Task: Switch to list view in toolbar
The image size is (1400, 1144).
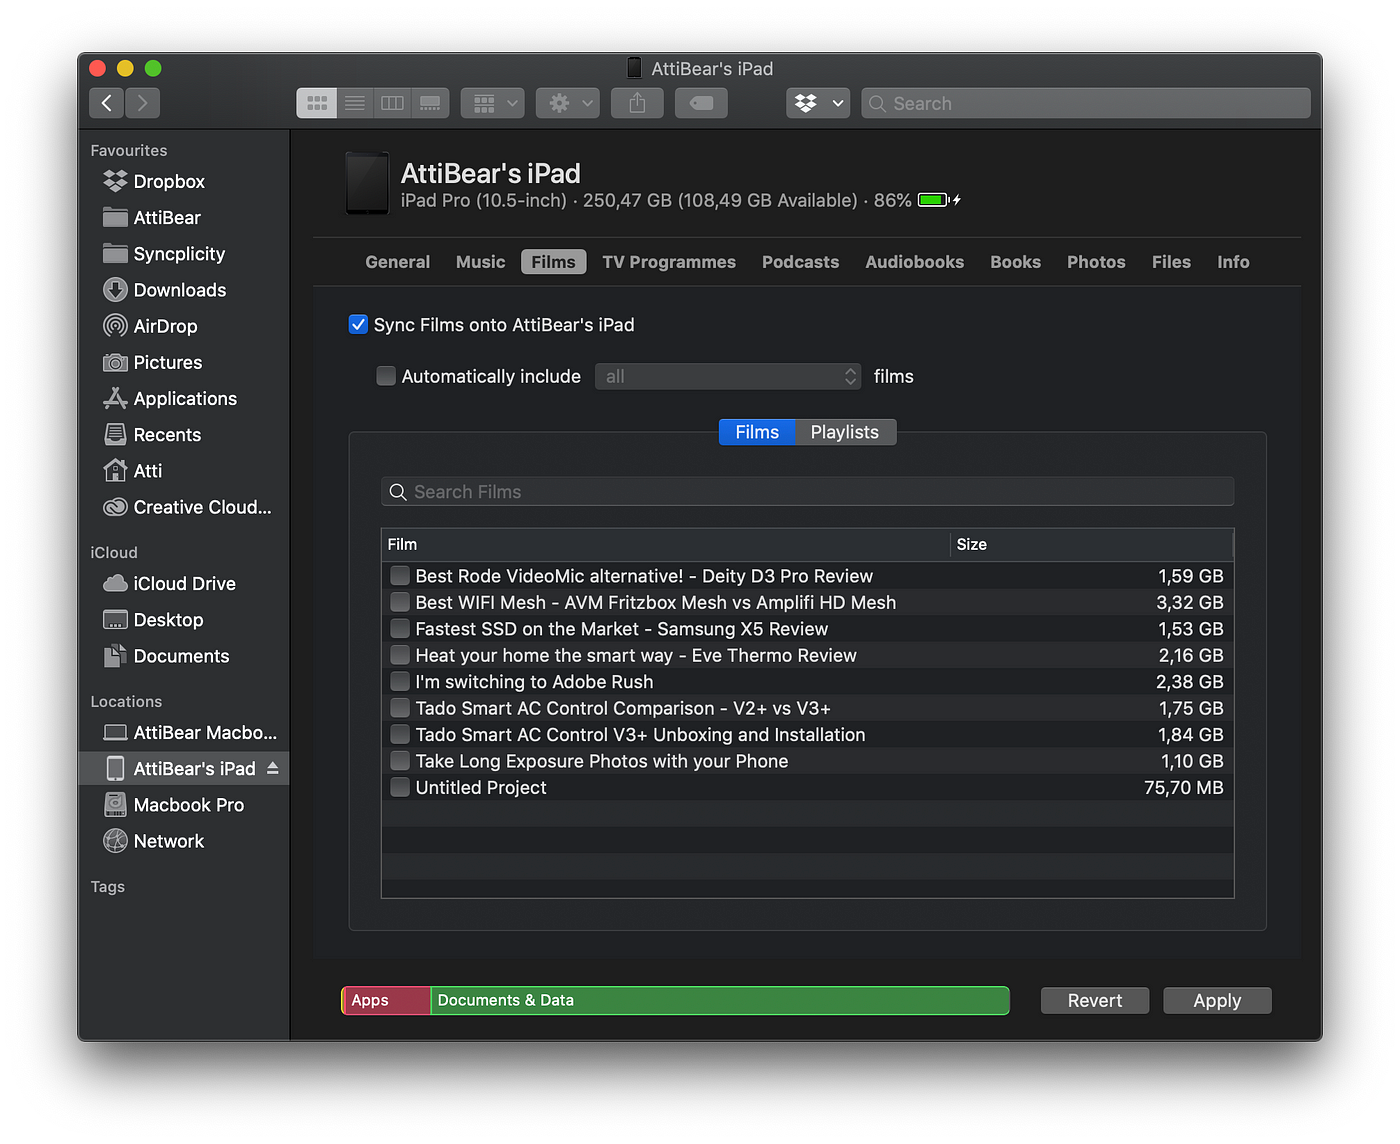Action: coord(355,103)
